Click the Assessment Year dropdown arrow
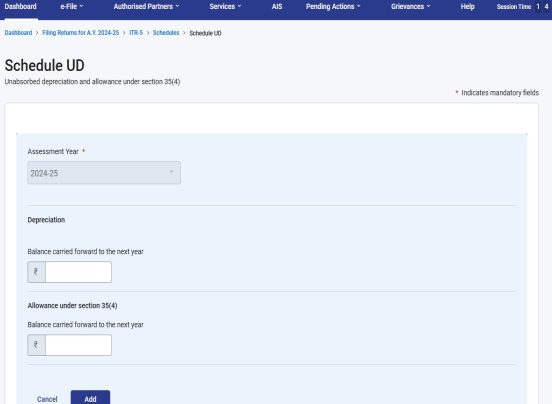Screen dimensions: 552x404 pos(171,172)
